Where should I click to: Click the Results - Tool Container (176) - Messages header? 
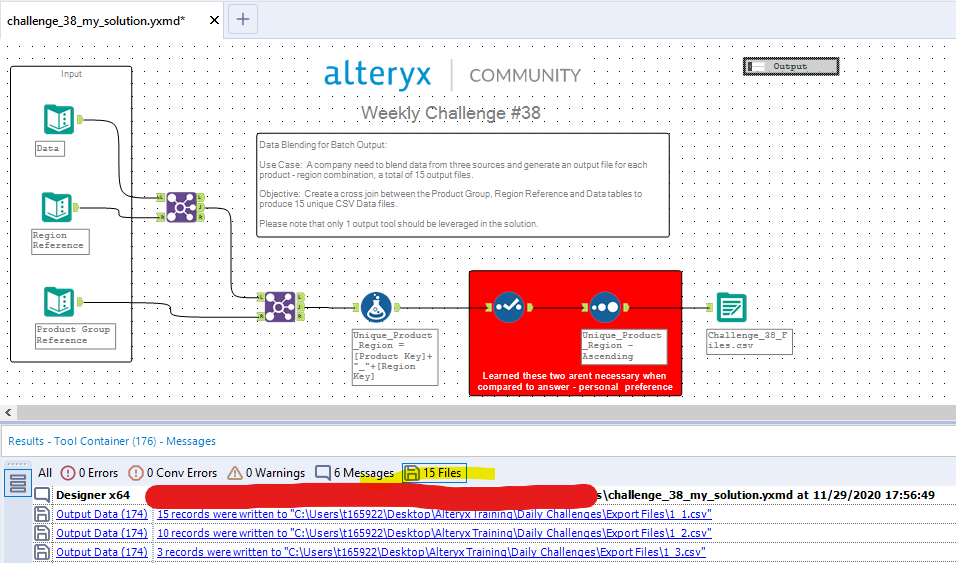tap(112, 441)
